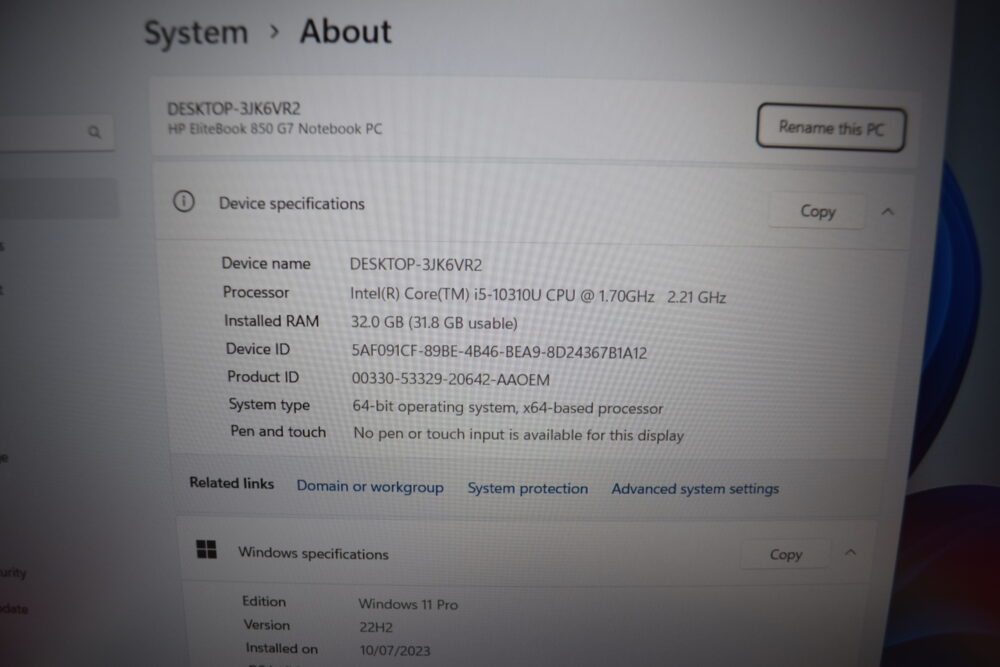Viewport: 1000px width, 667px height.
Task: Click the search magnifier icon in sidebar
Action: (94, 132)
